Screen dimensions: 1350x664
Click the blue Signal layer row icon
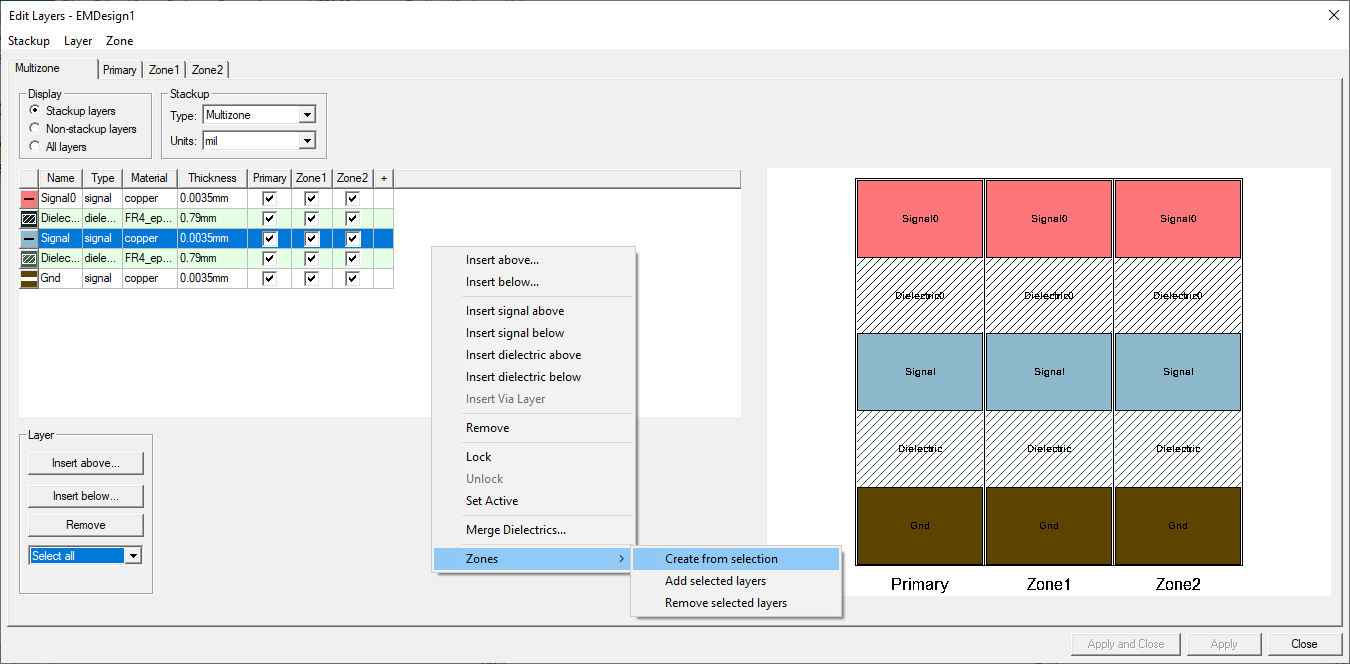(x=30, y=238)
